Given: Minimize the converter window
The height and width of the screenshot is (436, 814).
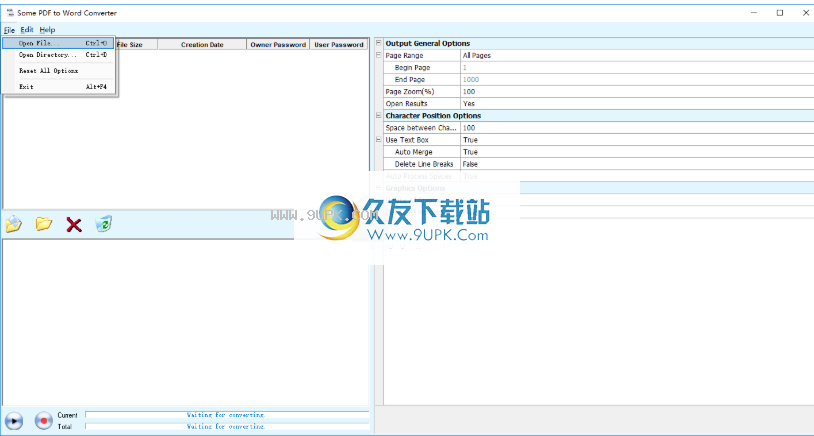Looking at the screenshot, I should point(754,13).
